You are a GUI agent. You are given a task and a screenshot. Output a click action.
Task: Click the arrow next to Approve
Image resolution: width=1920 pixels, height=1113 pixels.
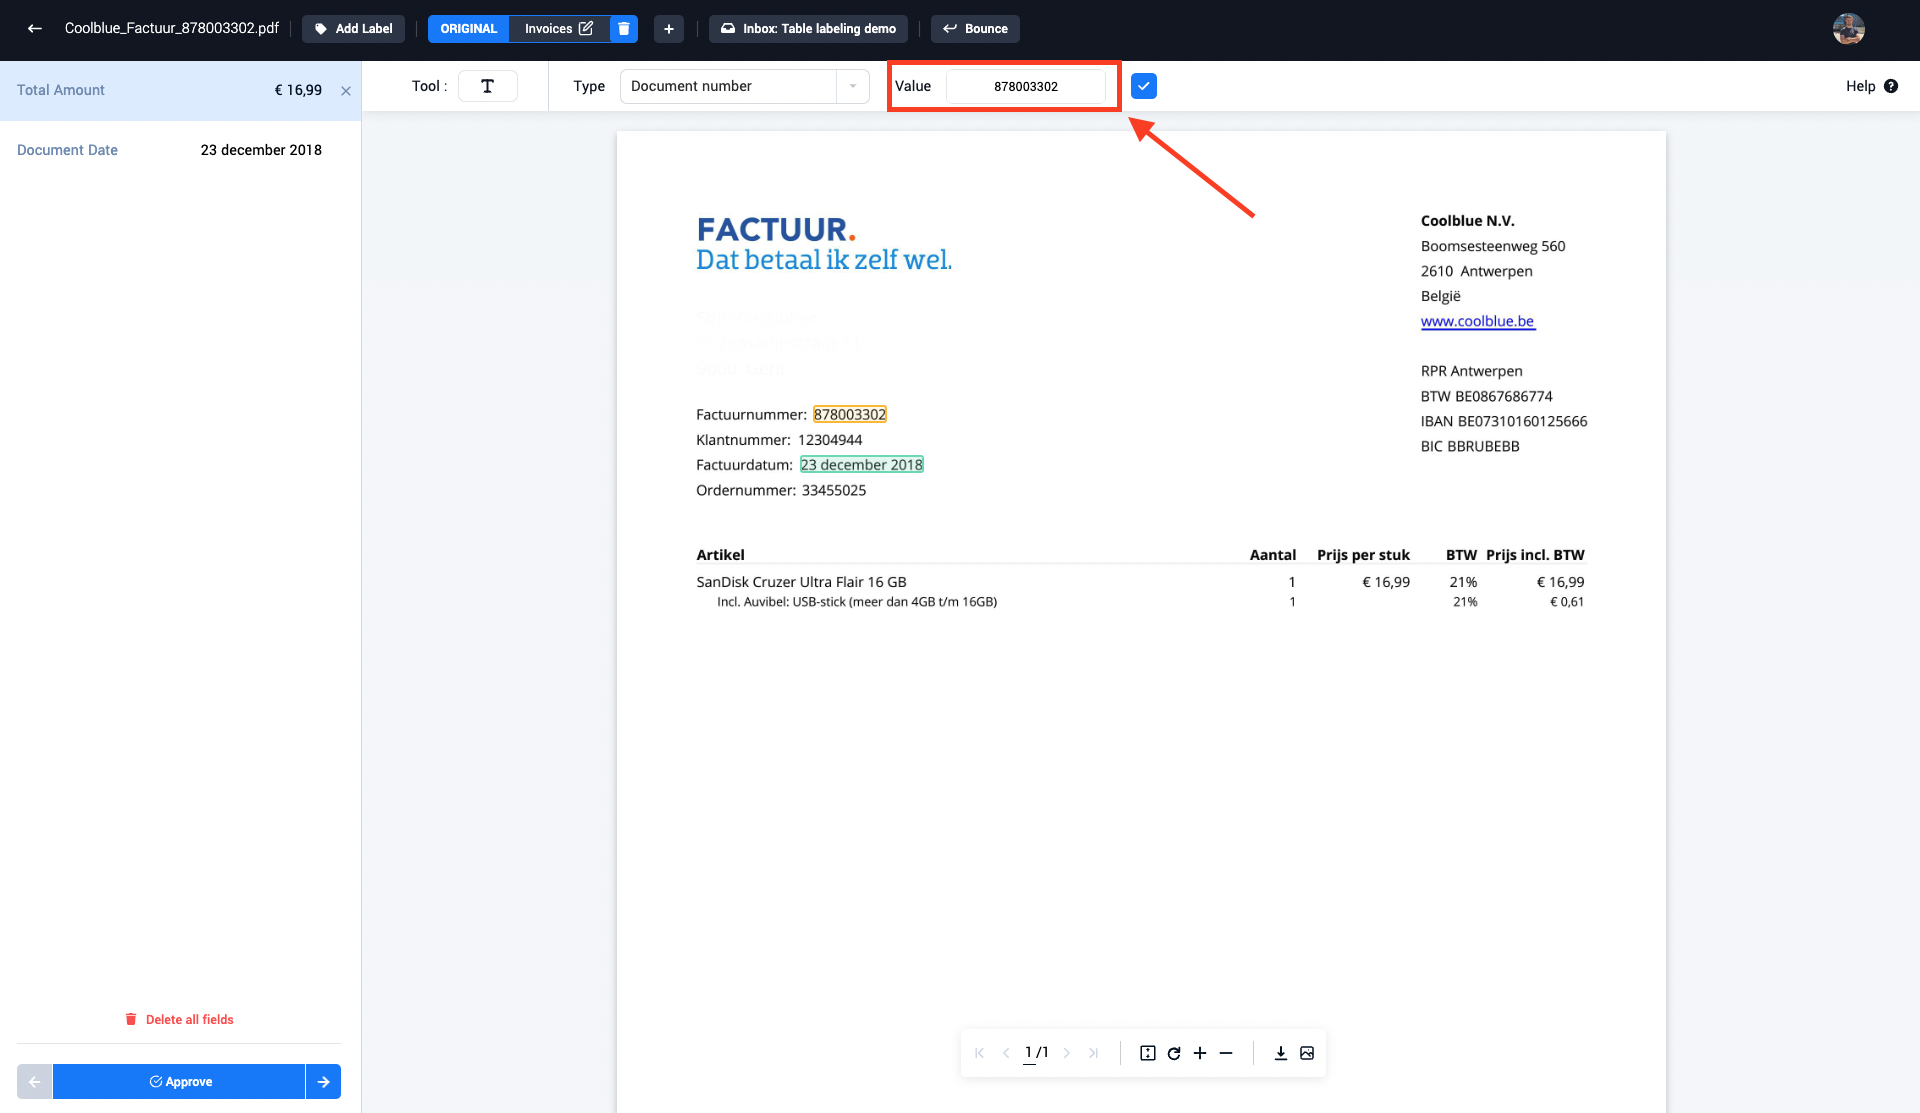(323, 1082)
